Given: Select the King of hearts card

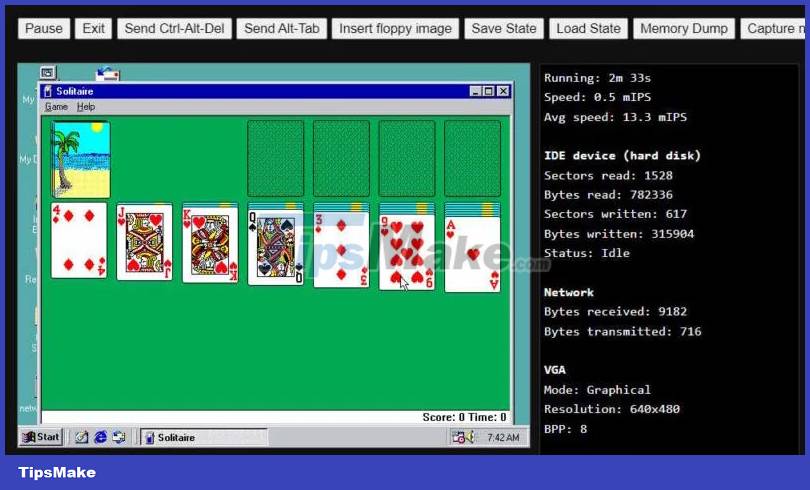Looking at the screenshot, I should [210, 245].
